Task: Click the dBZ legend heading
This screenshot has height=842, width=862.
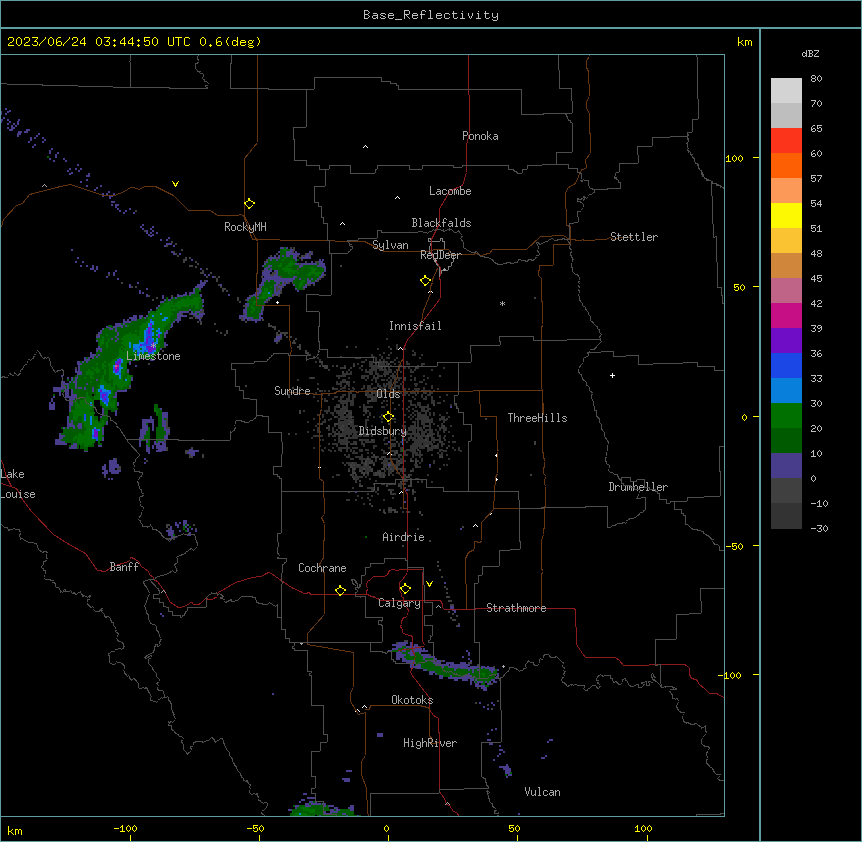Action: [x=810, y=54]
